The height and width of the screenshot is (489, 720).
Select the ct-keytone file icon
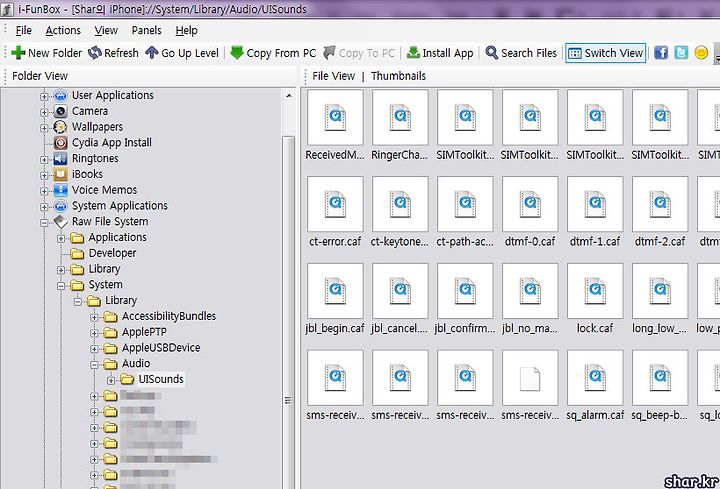pyautogui.click(x=400, y=204)
